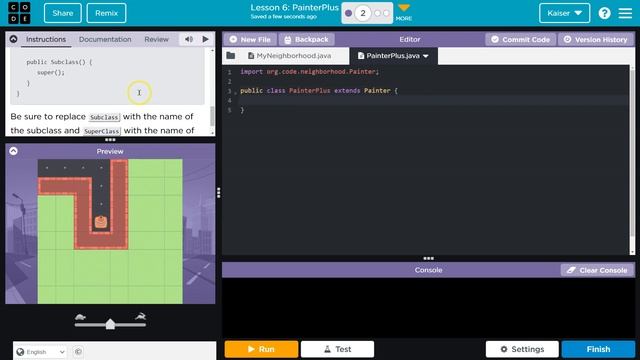Open the help question mark icon
This screenshot has height=360, width=640.
604,13
